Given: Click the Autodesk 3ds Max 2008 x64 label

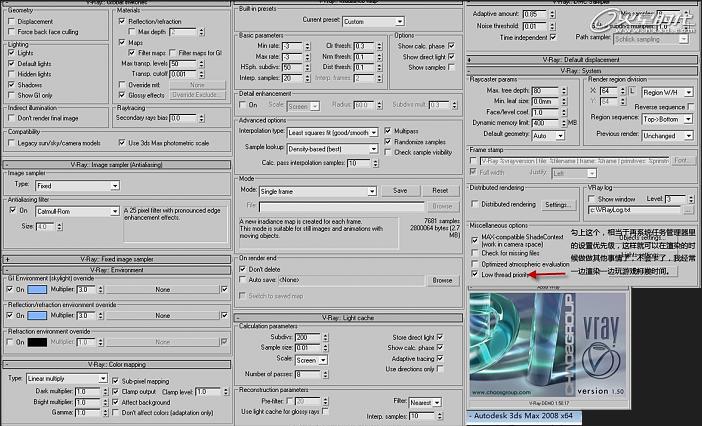Looking at the screenshot, I should pos(524,416).
